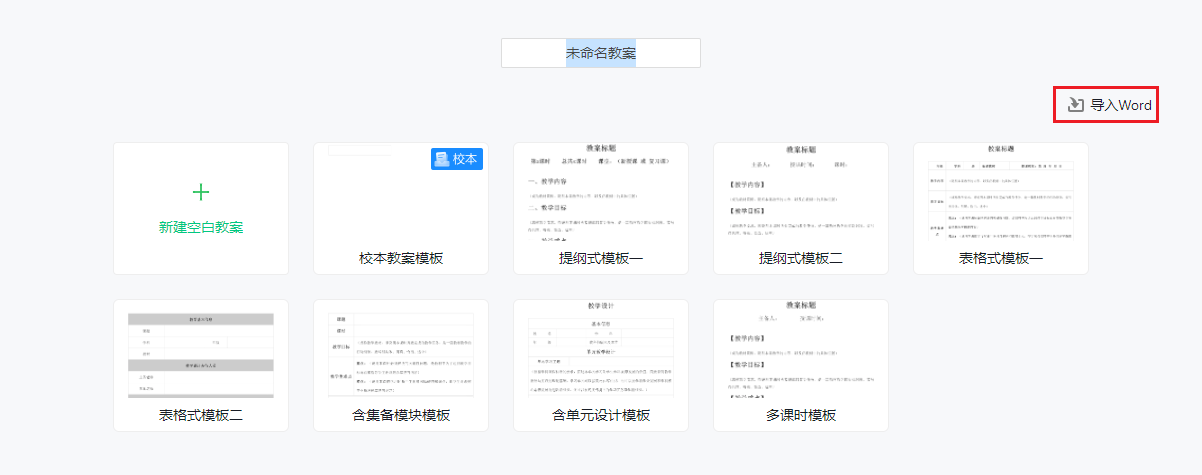Choose the 校本教案模板 label
This screenshot has height=475, width=1202.
401,258
